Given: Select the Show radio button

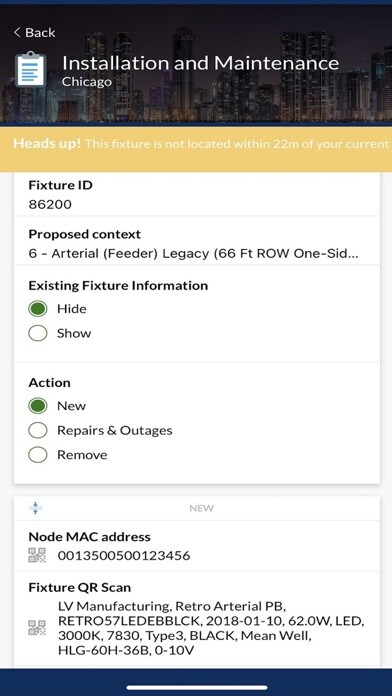Looking at the screenshot, I should (x=38, y=333).
